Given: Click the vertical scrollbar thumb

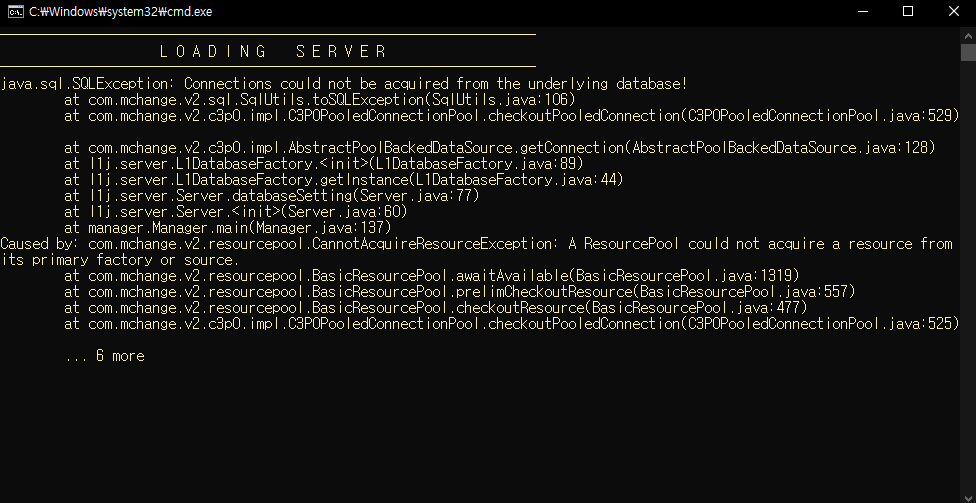Looking at the screenshot, I should 969,53.
